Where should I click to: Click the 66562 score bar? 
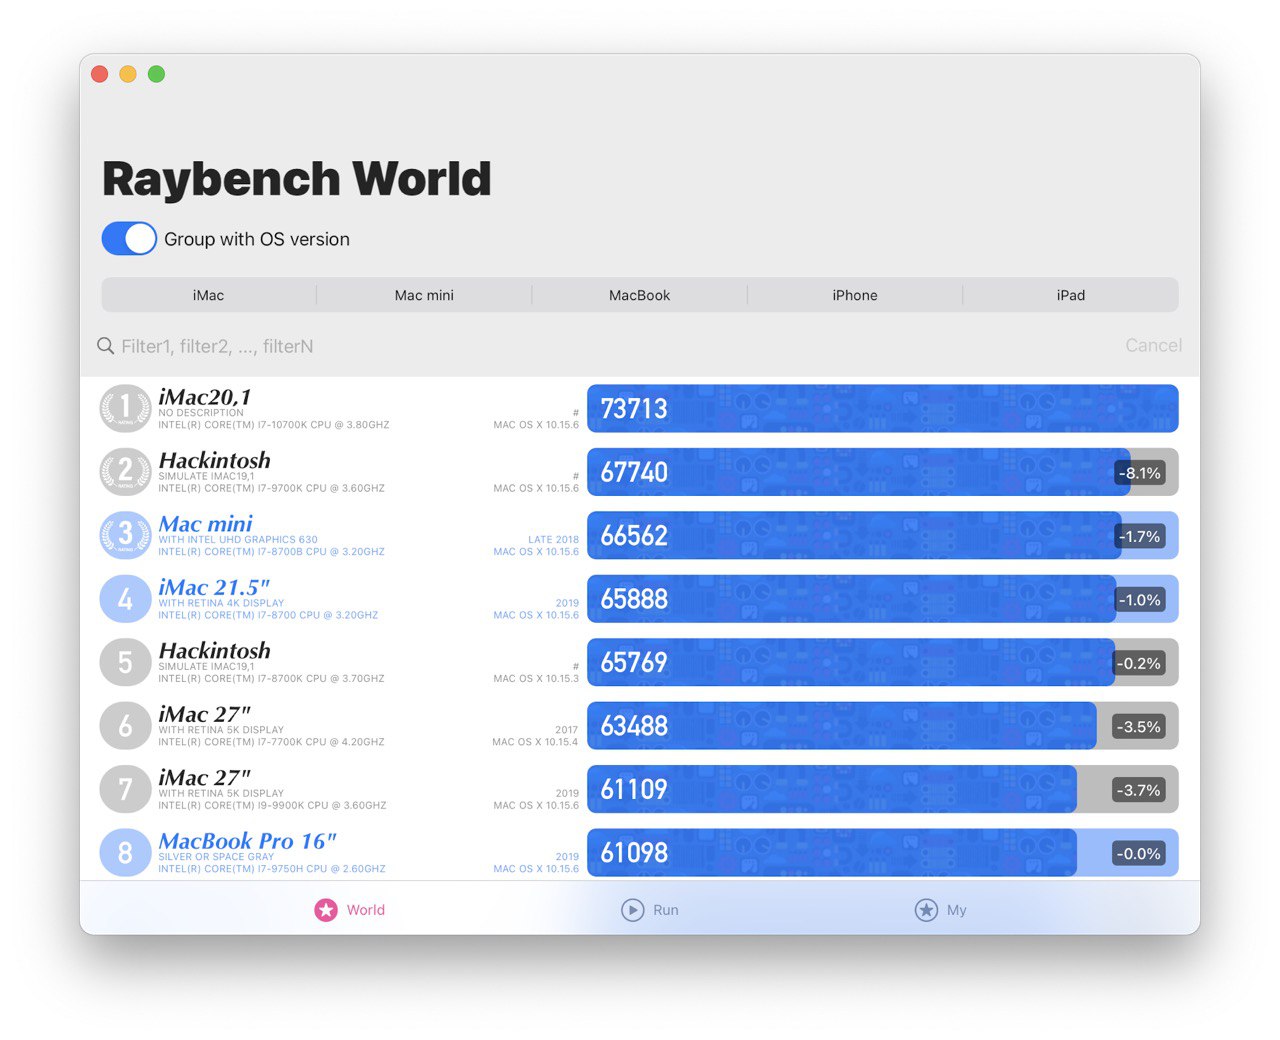883,535
